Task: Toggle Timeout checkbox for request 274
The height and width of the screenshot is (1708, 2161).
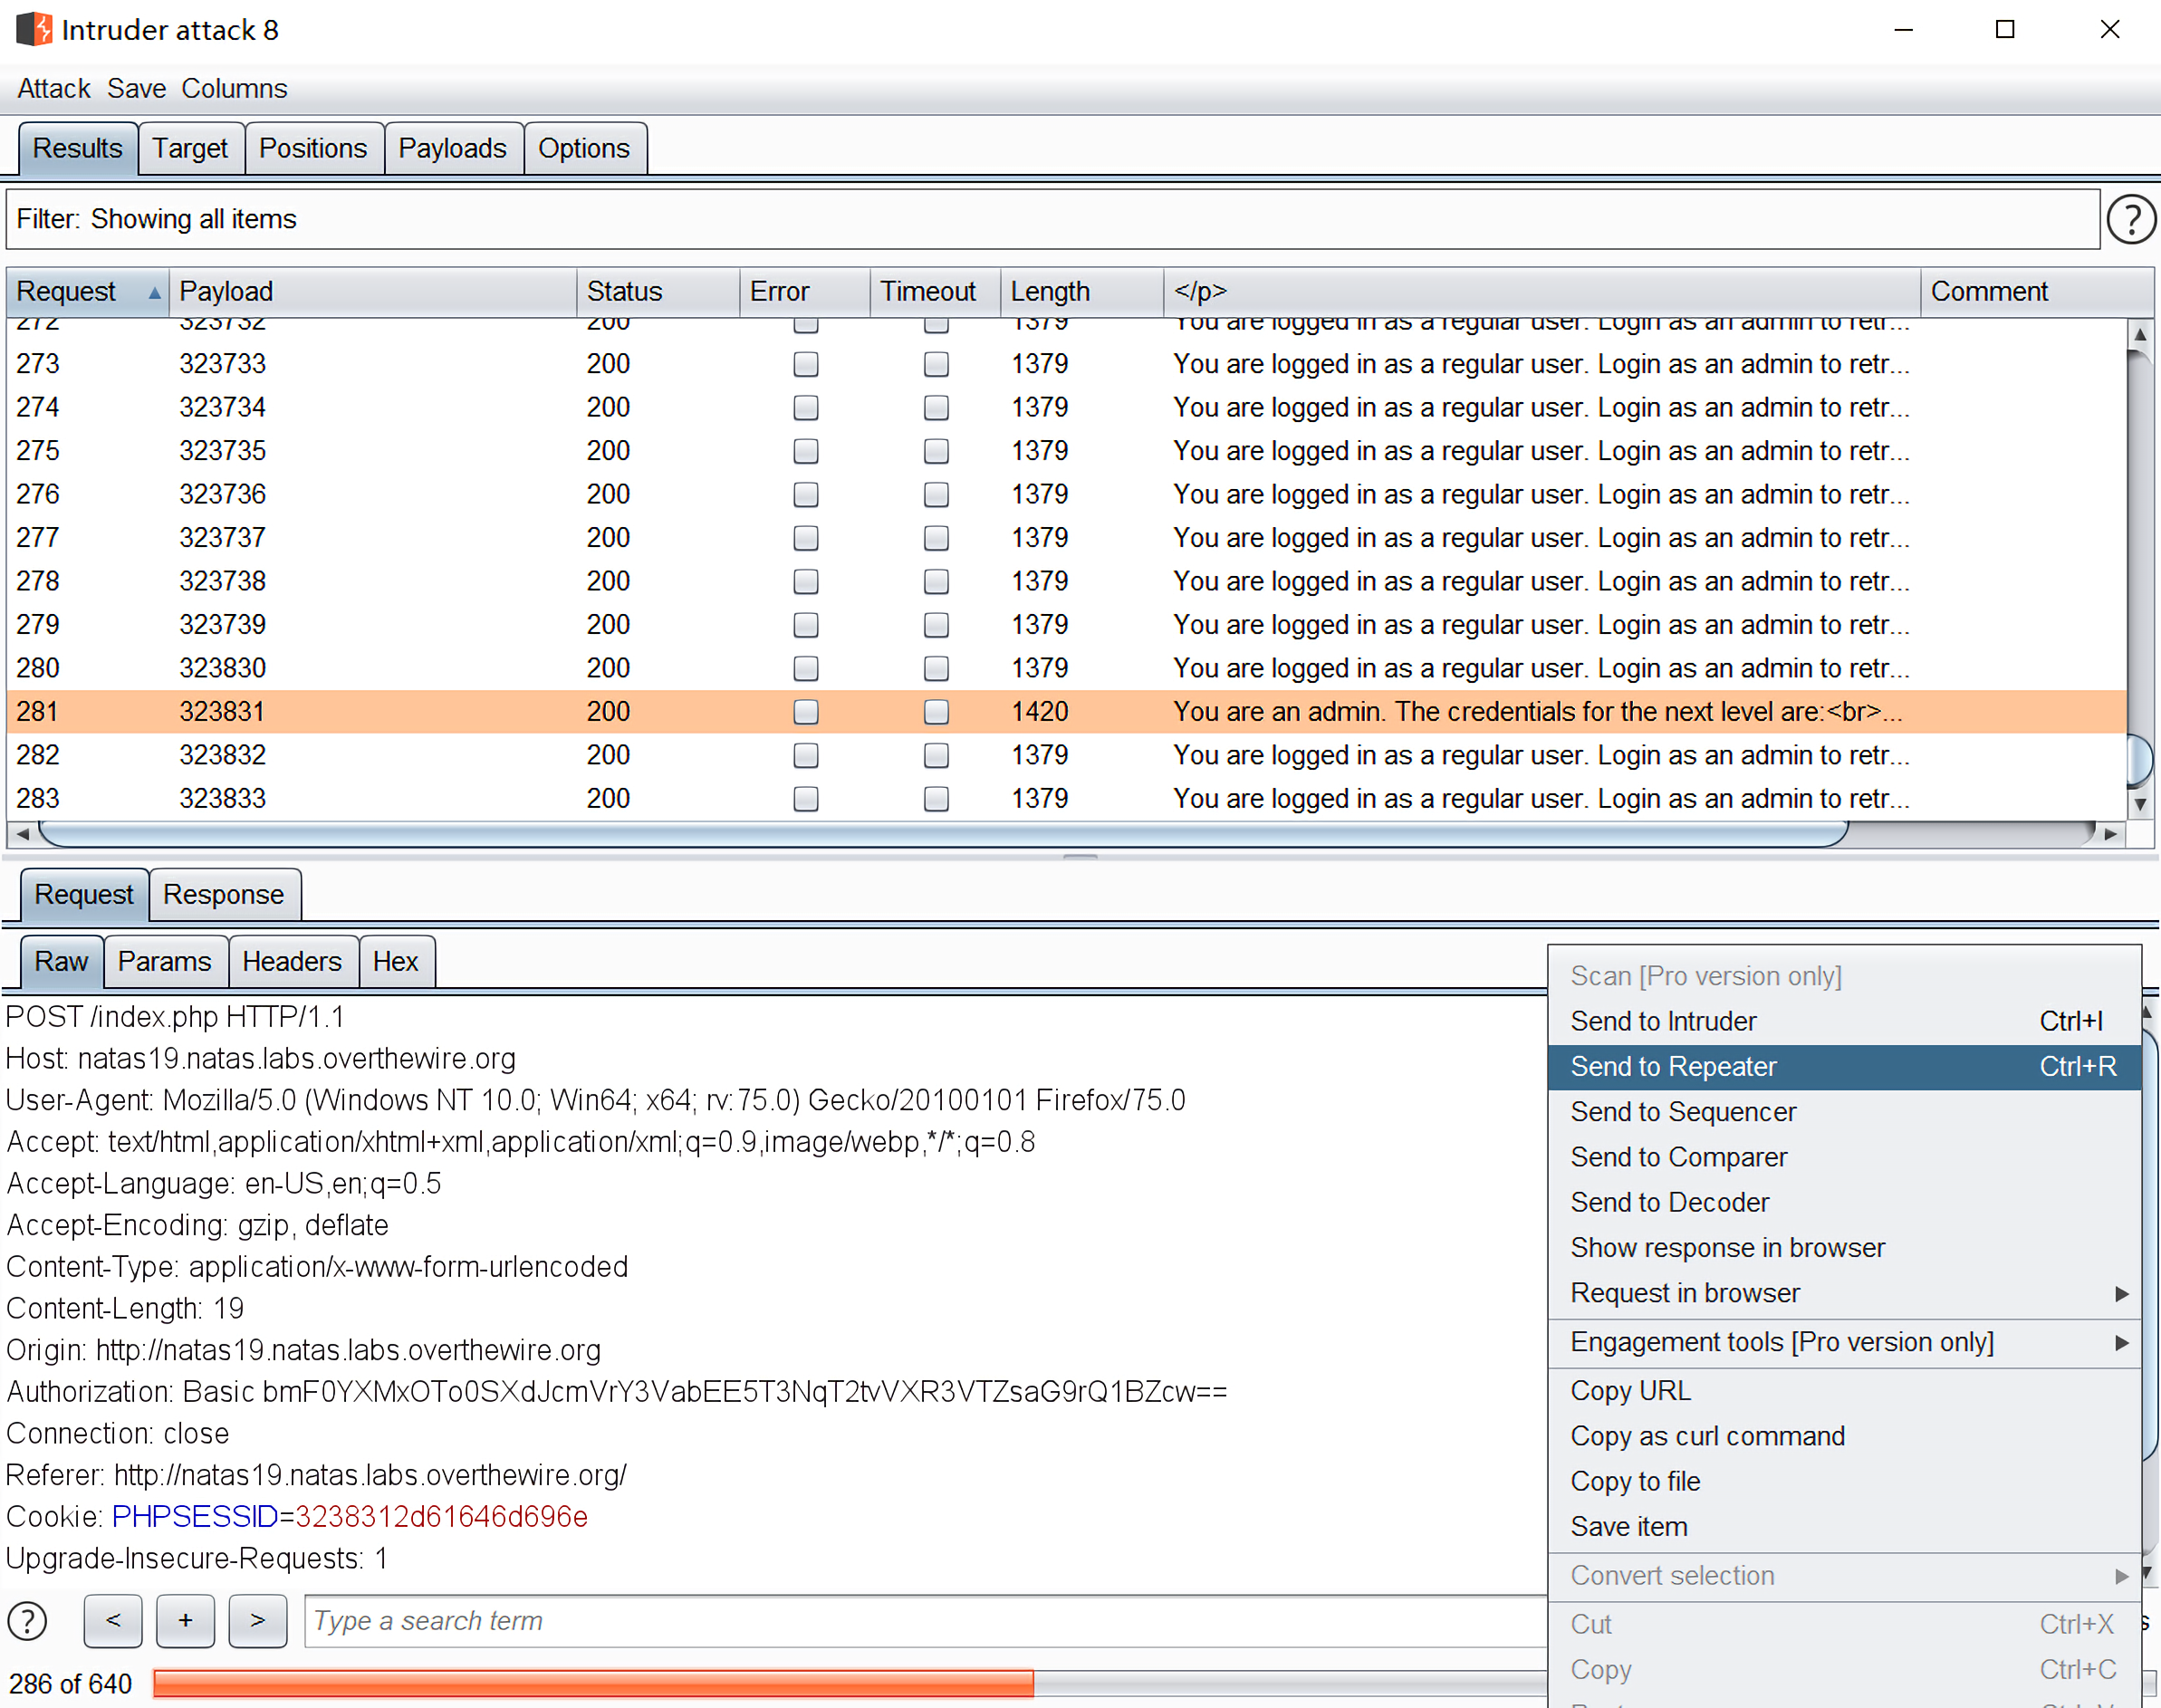Action: pos(936,408)
